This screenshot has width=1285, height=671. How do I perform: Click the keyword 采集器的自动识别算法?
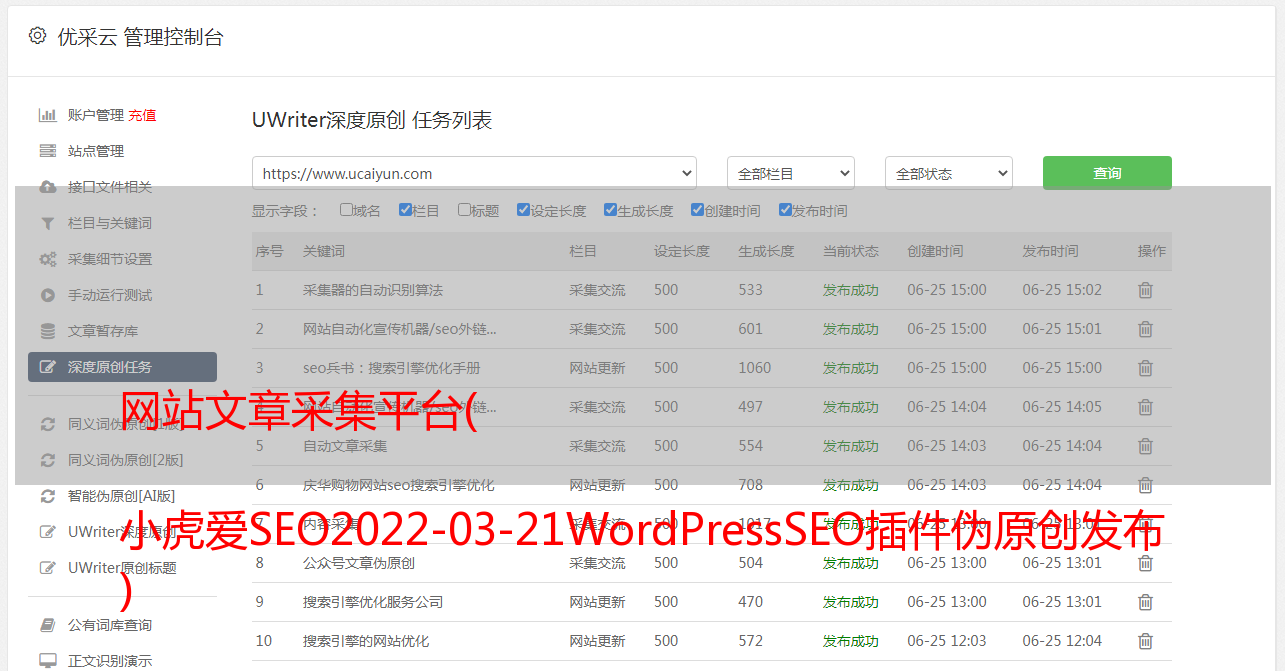[373, 290]
